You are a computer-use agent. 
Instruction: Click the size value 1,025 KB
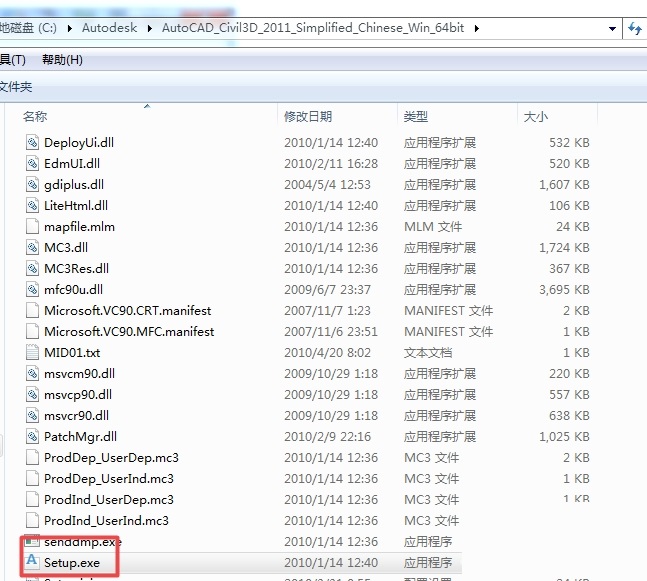564,437
